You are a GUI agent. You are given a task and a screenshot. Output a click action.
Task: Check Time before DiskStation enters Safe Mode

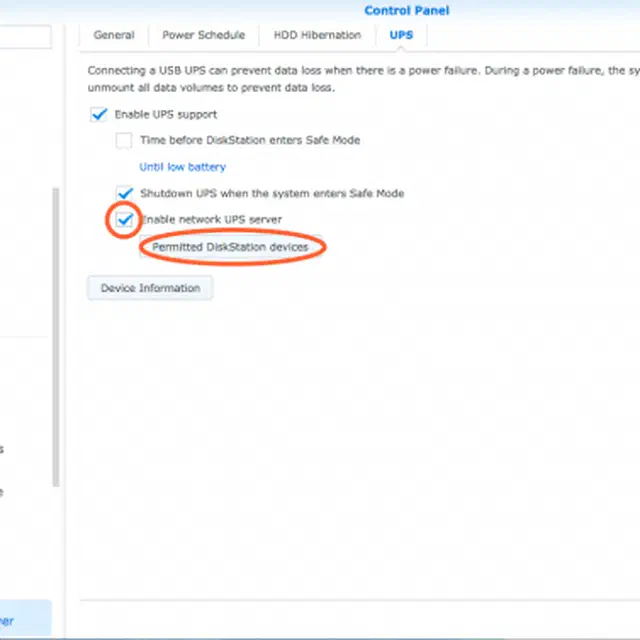coord(124,140)
